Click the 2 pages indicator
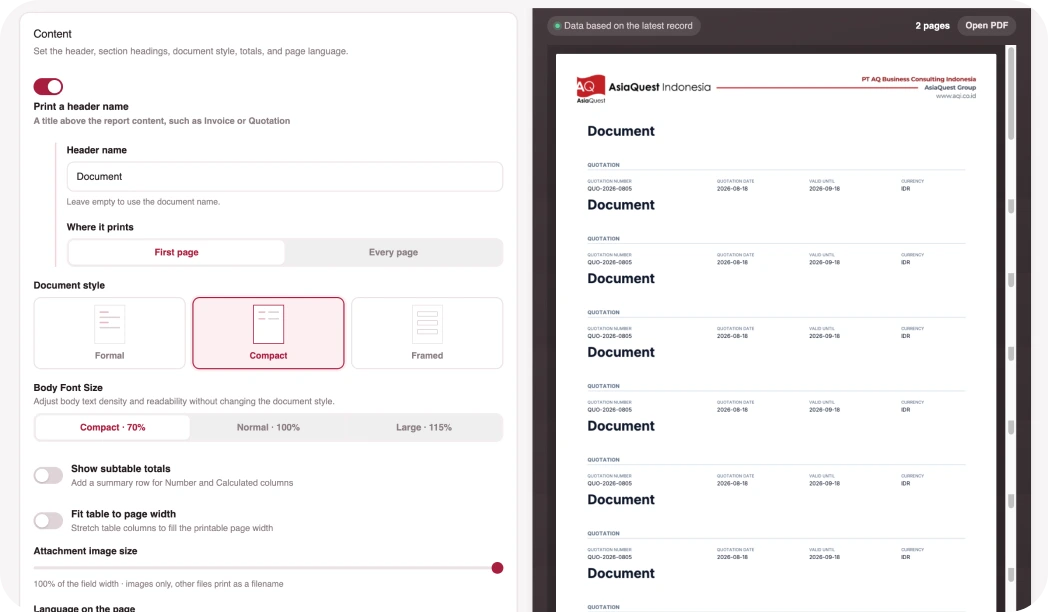 click(x=932, y=25)
